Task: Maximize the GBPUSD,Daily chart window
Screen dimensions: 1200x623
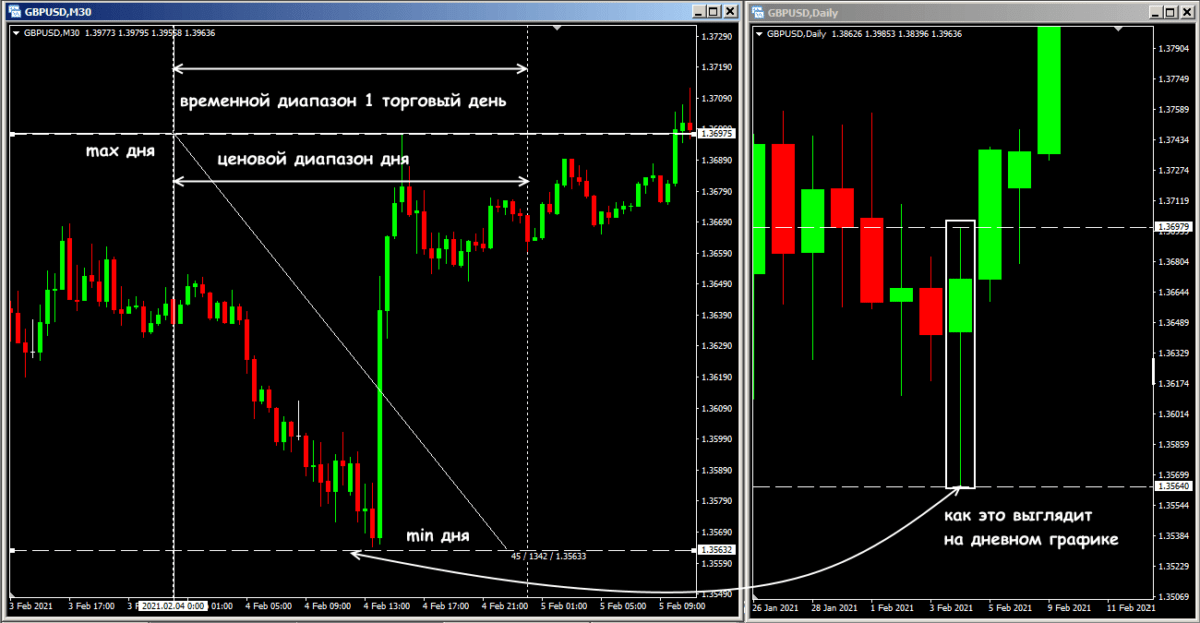Action: pyautogui.click(x=1173, y=12)
